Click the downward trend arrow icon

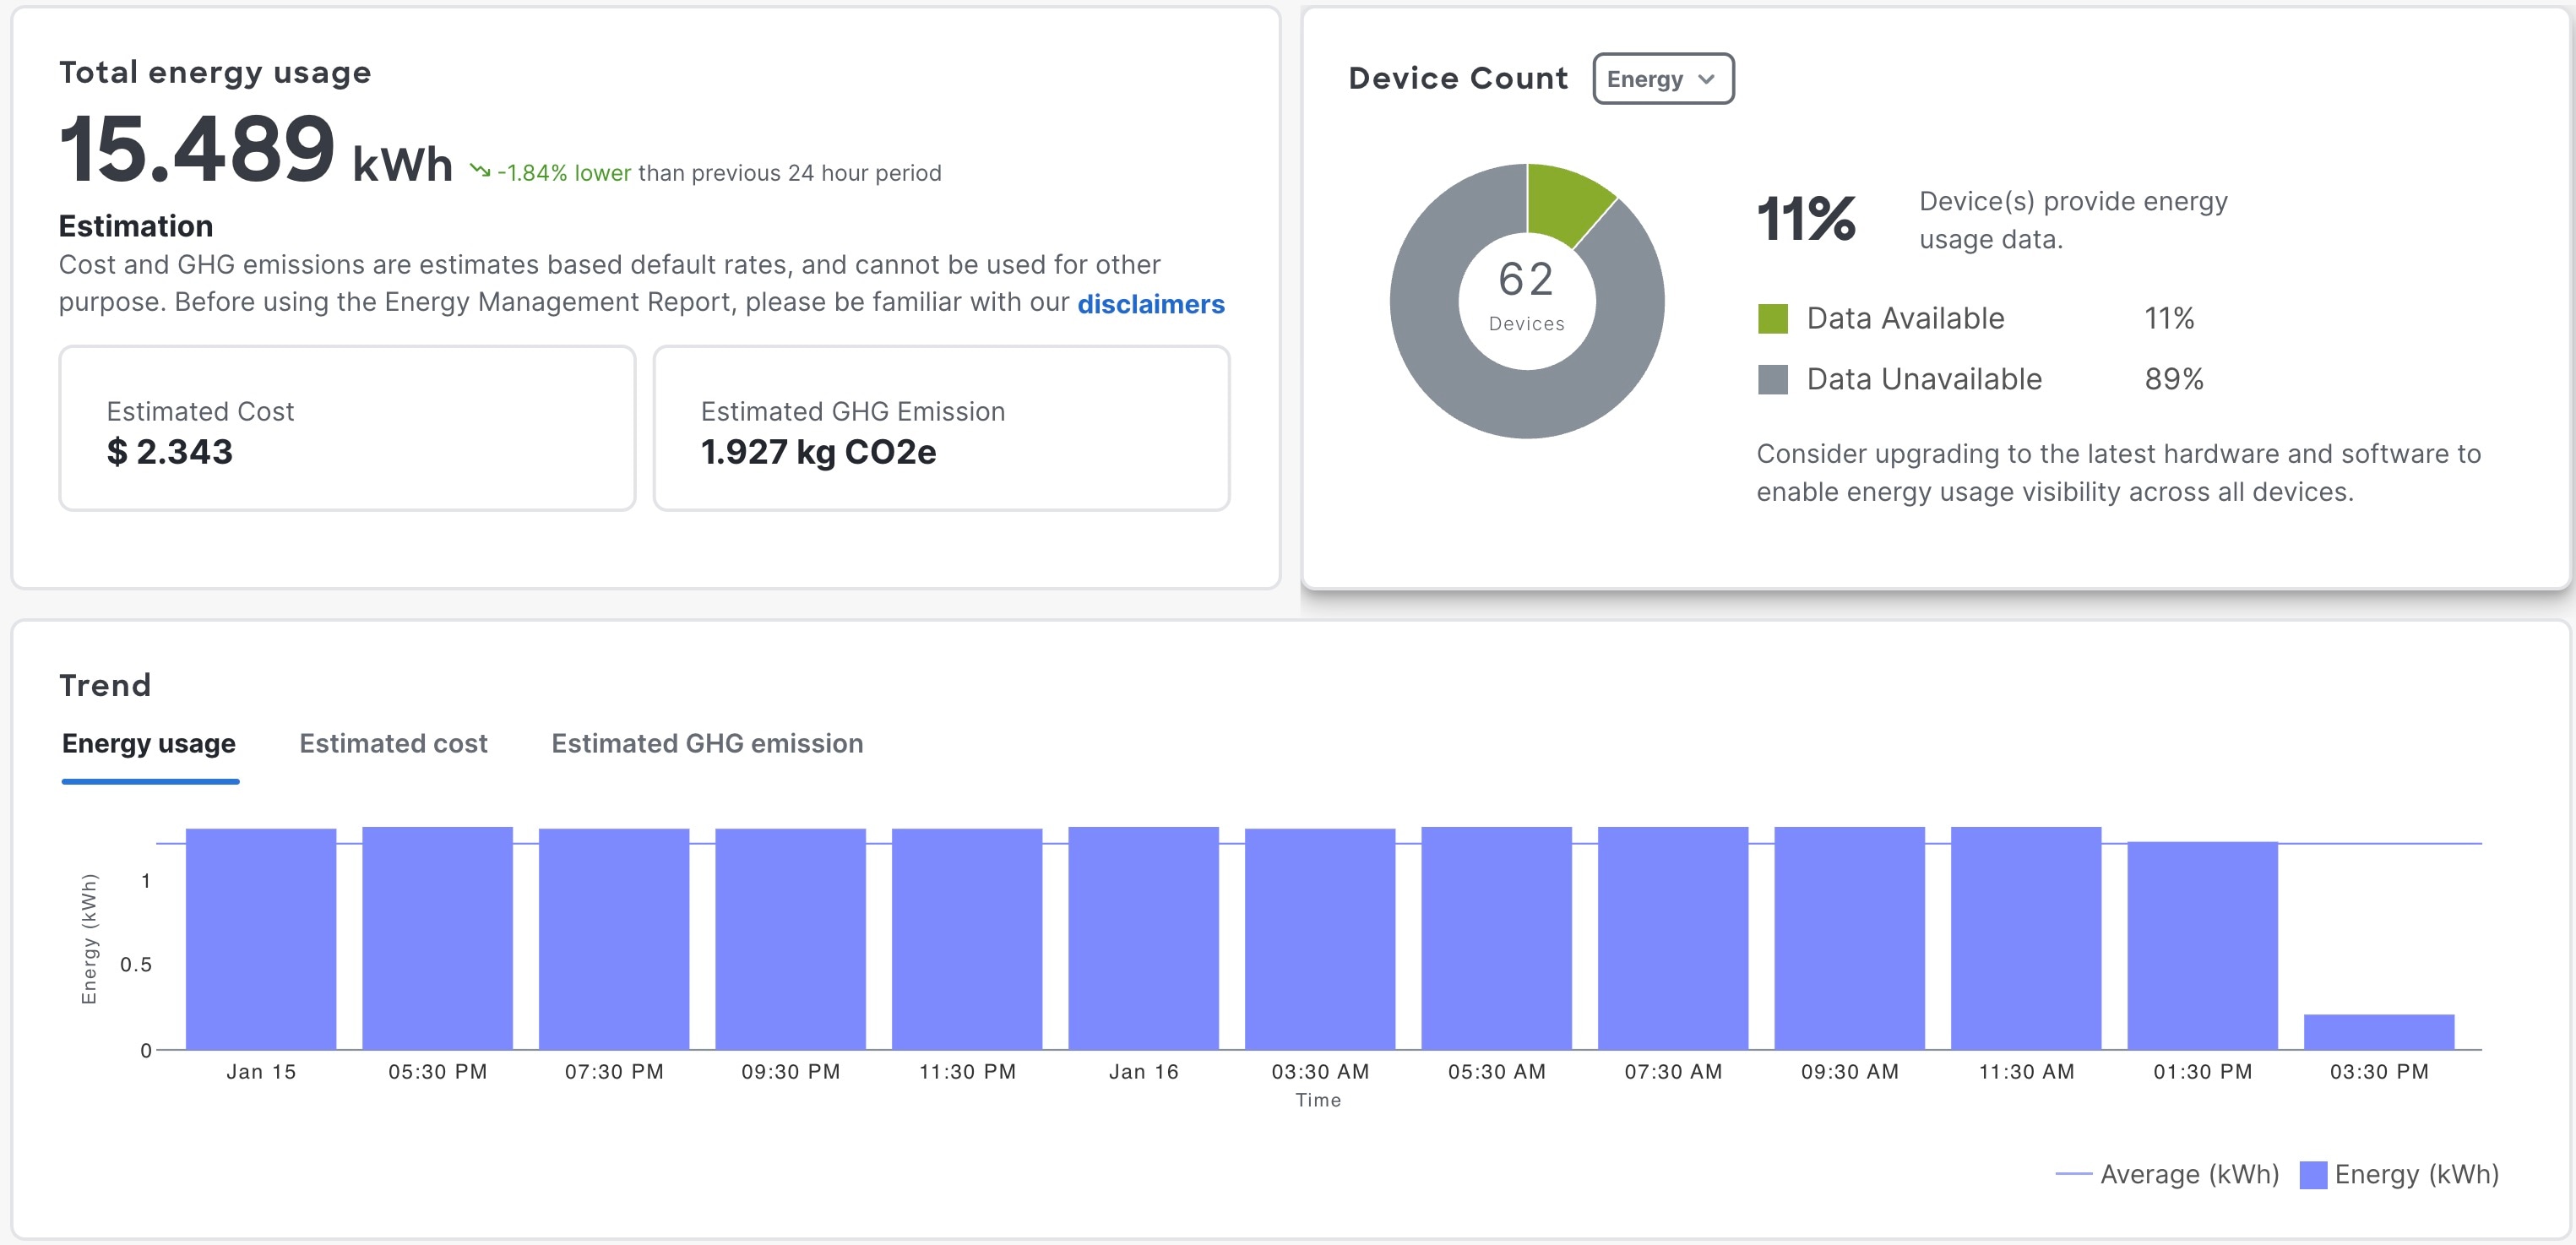tap(480, 171)
